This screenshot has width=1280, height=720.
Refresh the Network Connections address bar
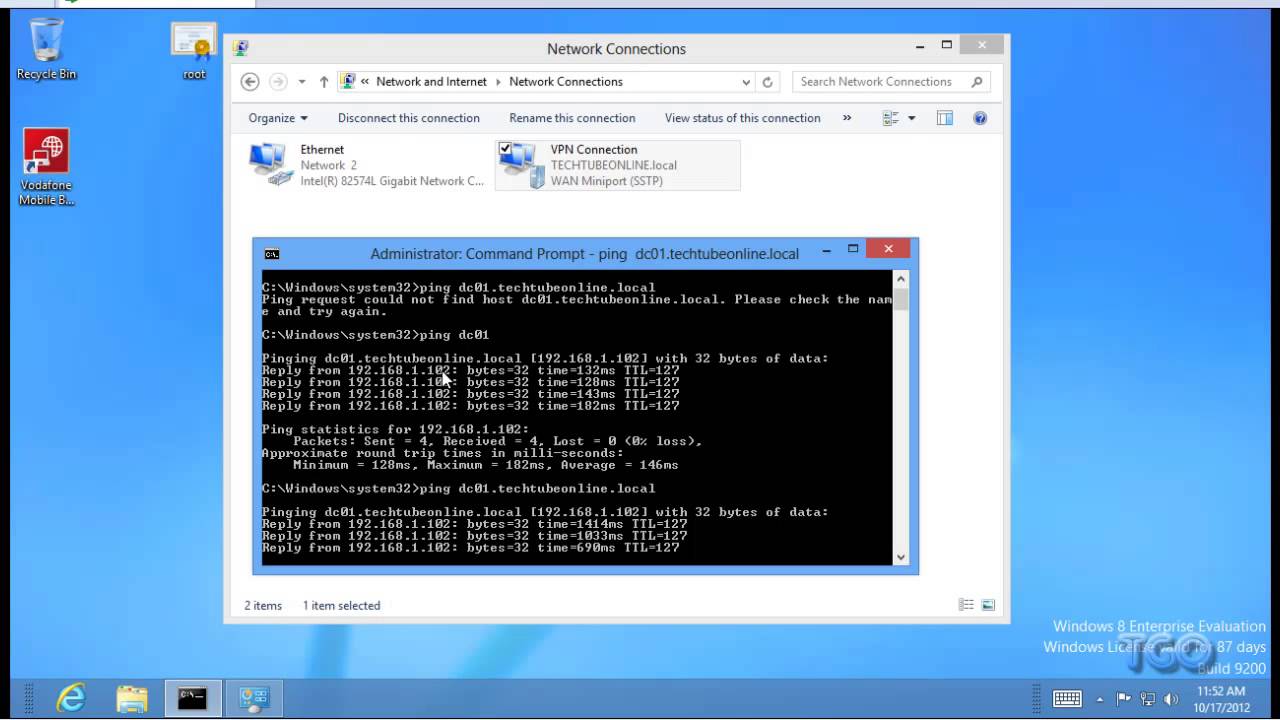point(768,82)
